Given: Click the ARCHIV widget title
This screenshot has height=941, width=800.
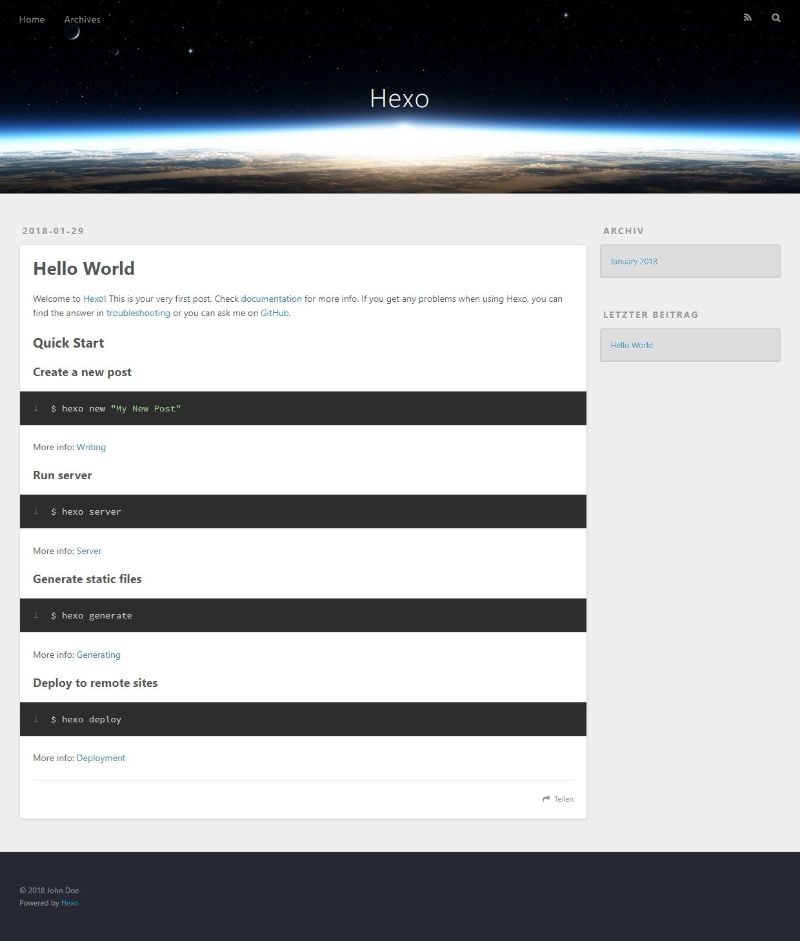Looking at the screenshot, I should click(x=624, y=230).
